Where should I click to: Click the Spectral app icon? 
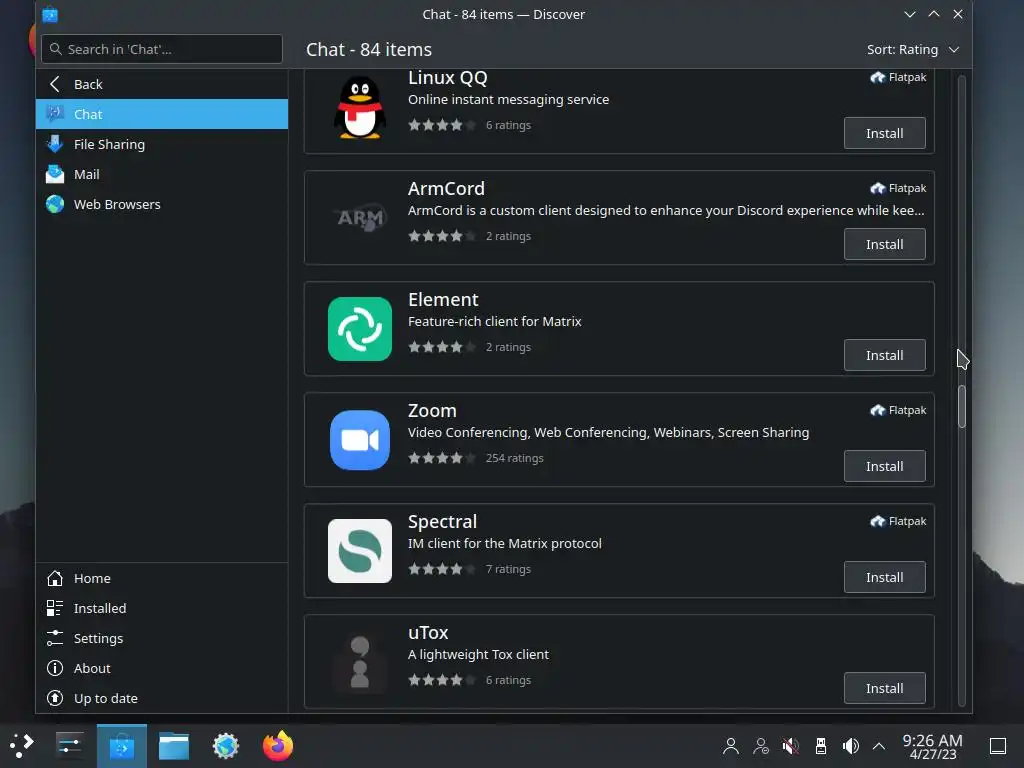(360, 551)
